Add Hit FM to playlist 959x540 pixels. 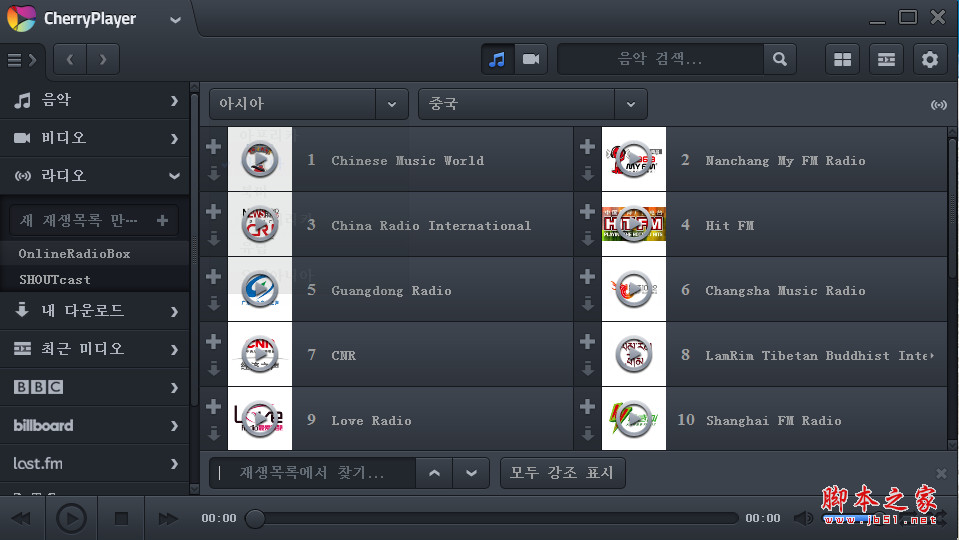tap(587, 212)
